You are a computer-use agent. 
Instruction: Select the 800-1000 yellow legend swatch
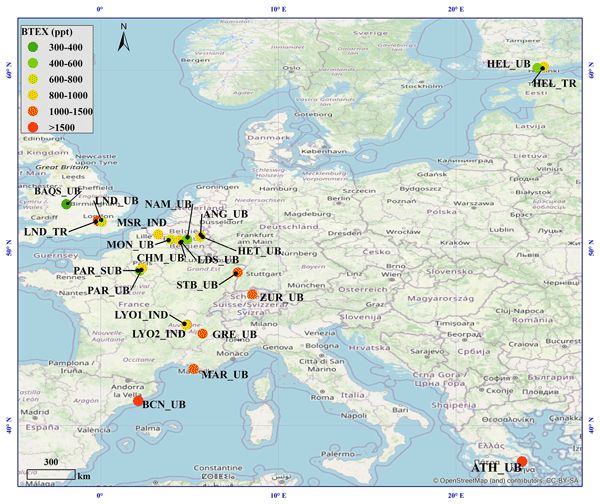coord(34,95)
